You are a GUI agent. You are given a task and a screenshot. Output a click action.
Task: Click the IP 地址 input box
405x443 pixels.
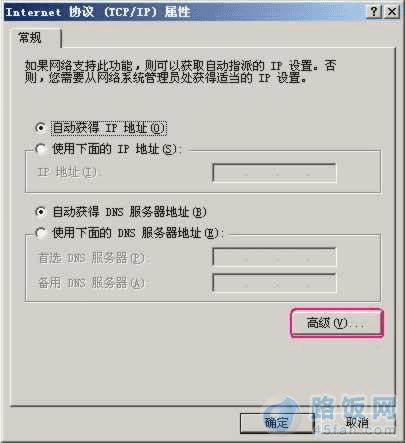[x=274, y=173]
